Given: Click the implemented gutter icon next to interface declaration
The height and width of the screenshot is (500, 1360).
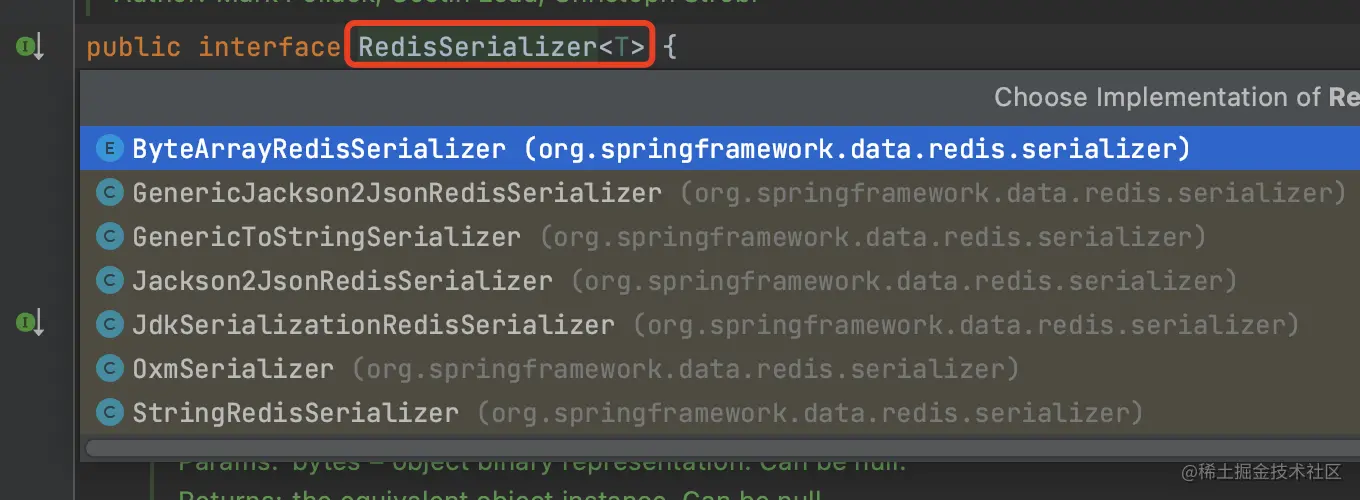Looking at the screenshot, I should point(29,47).
